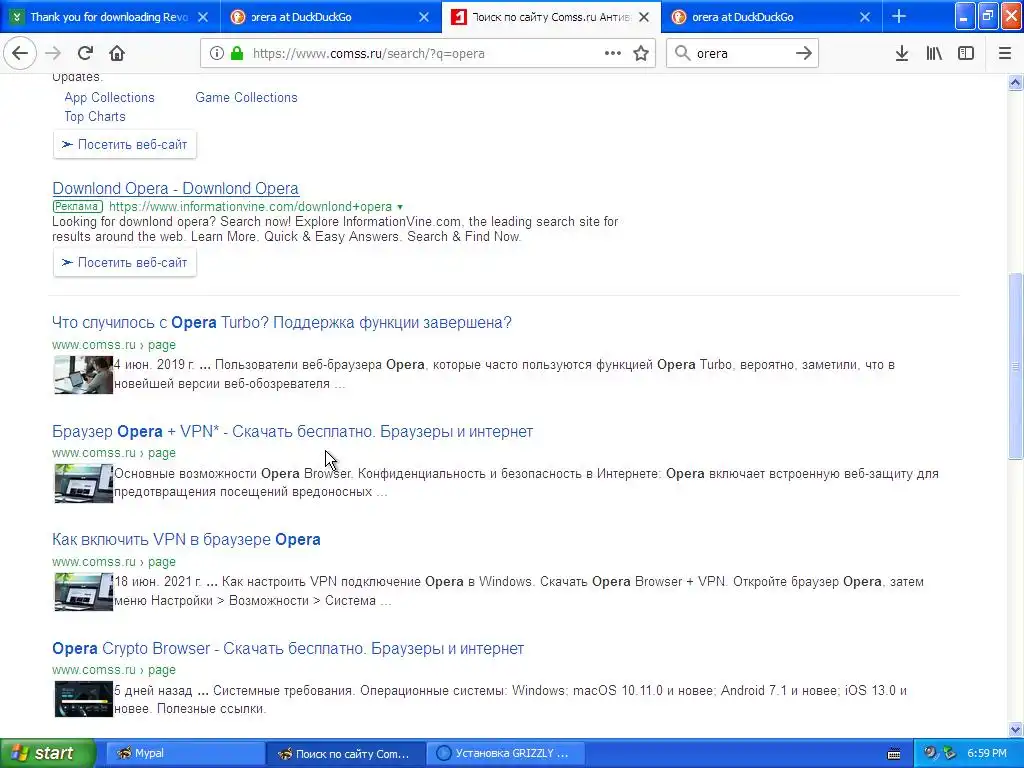Click the vertical scrollbar thumb
The image size is (1024, 768).
[x=1015, y=366]
